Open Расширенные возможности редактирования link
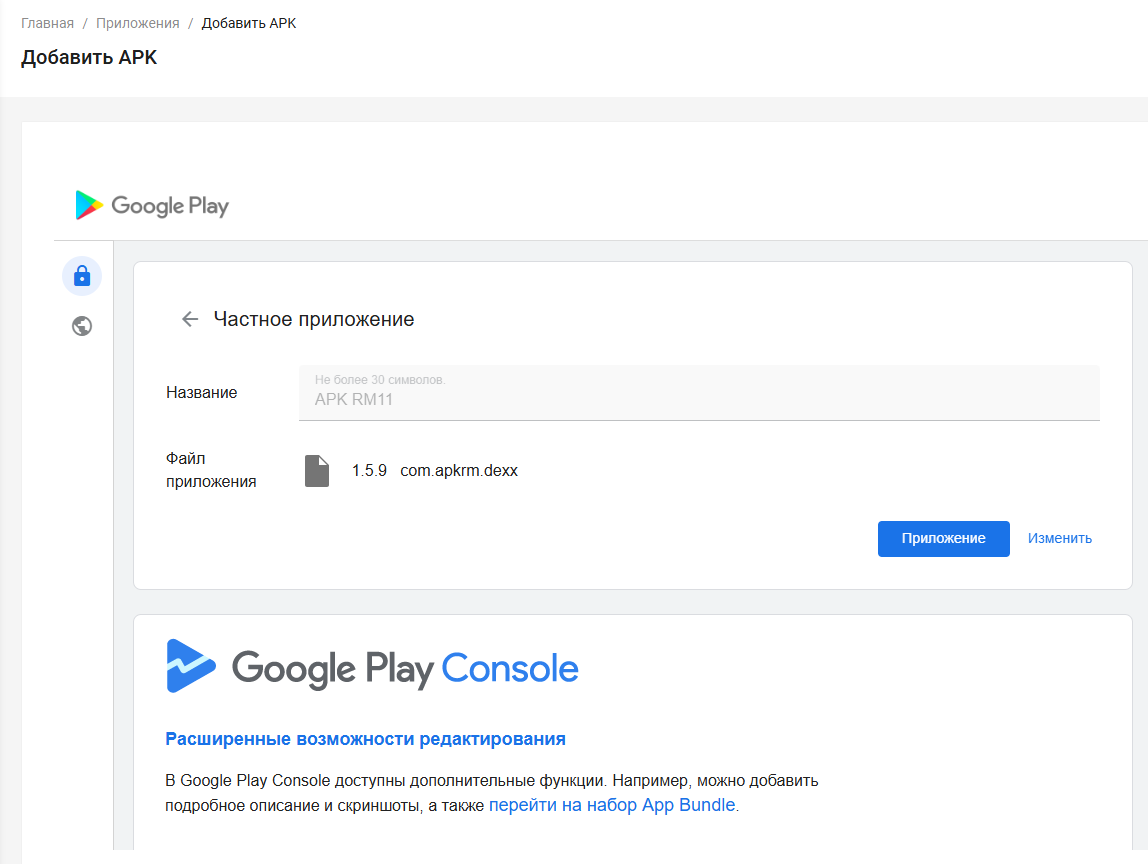 click(x=365, y=739)
